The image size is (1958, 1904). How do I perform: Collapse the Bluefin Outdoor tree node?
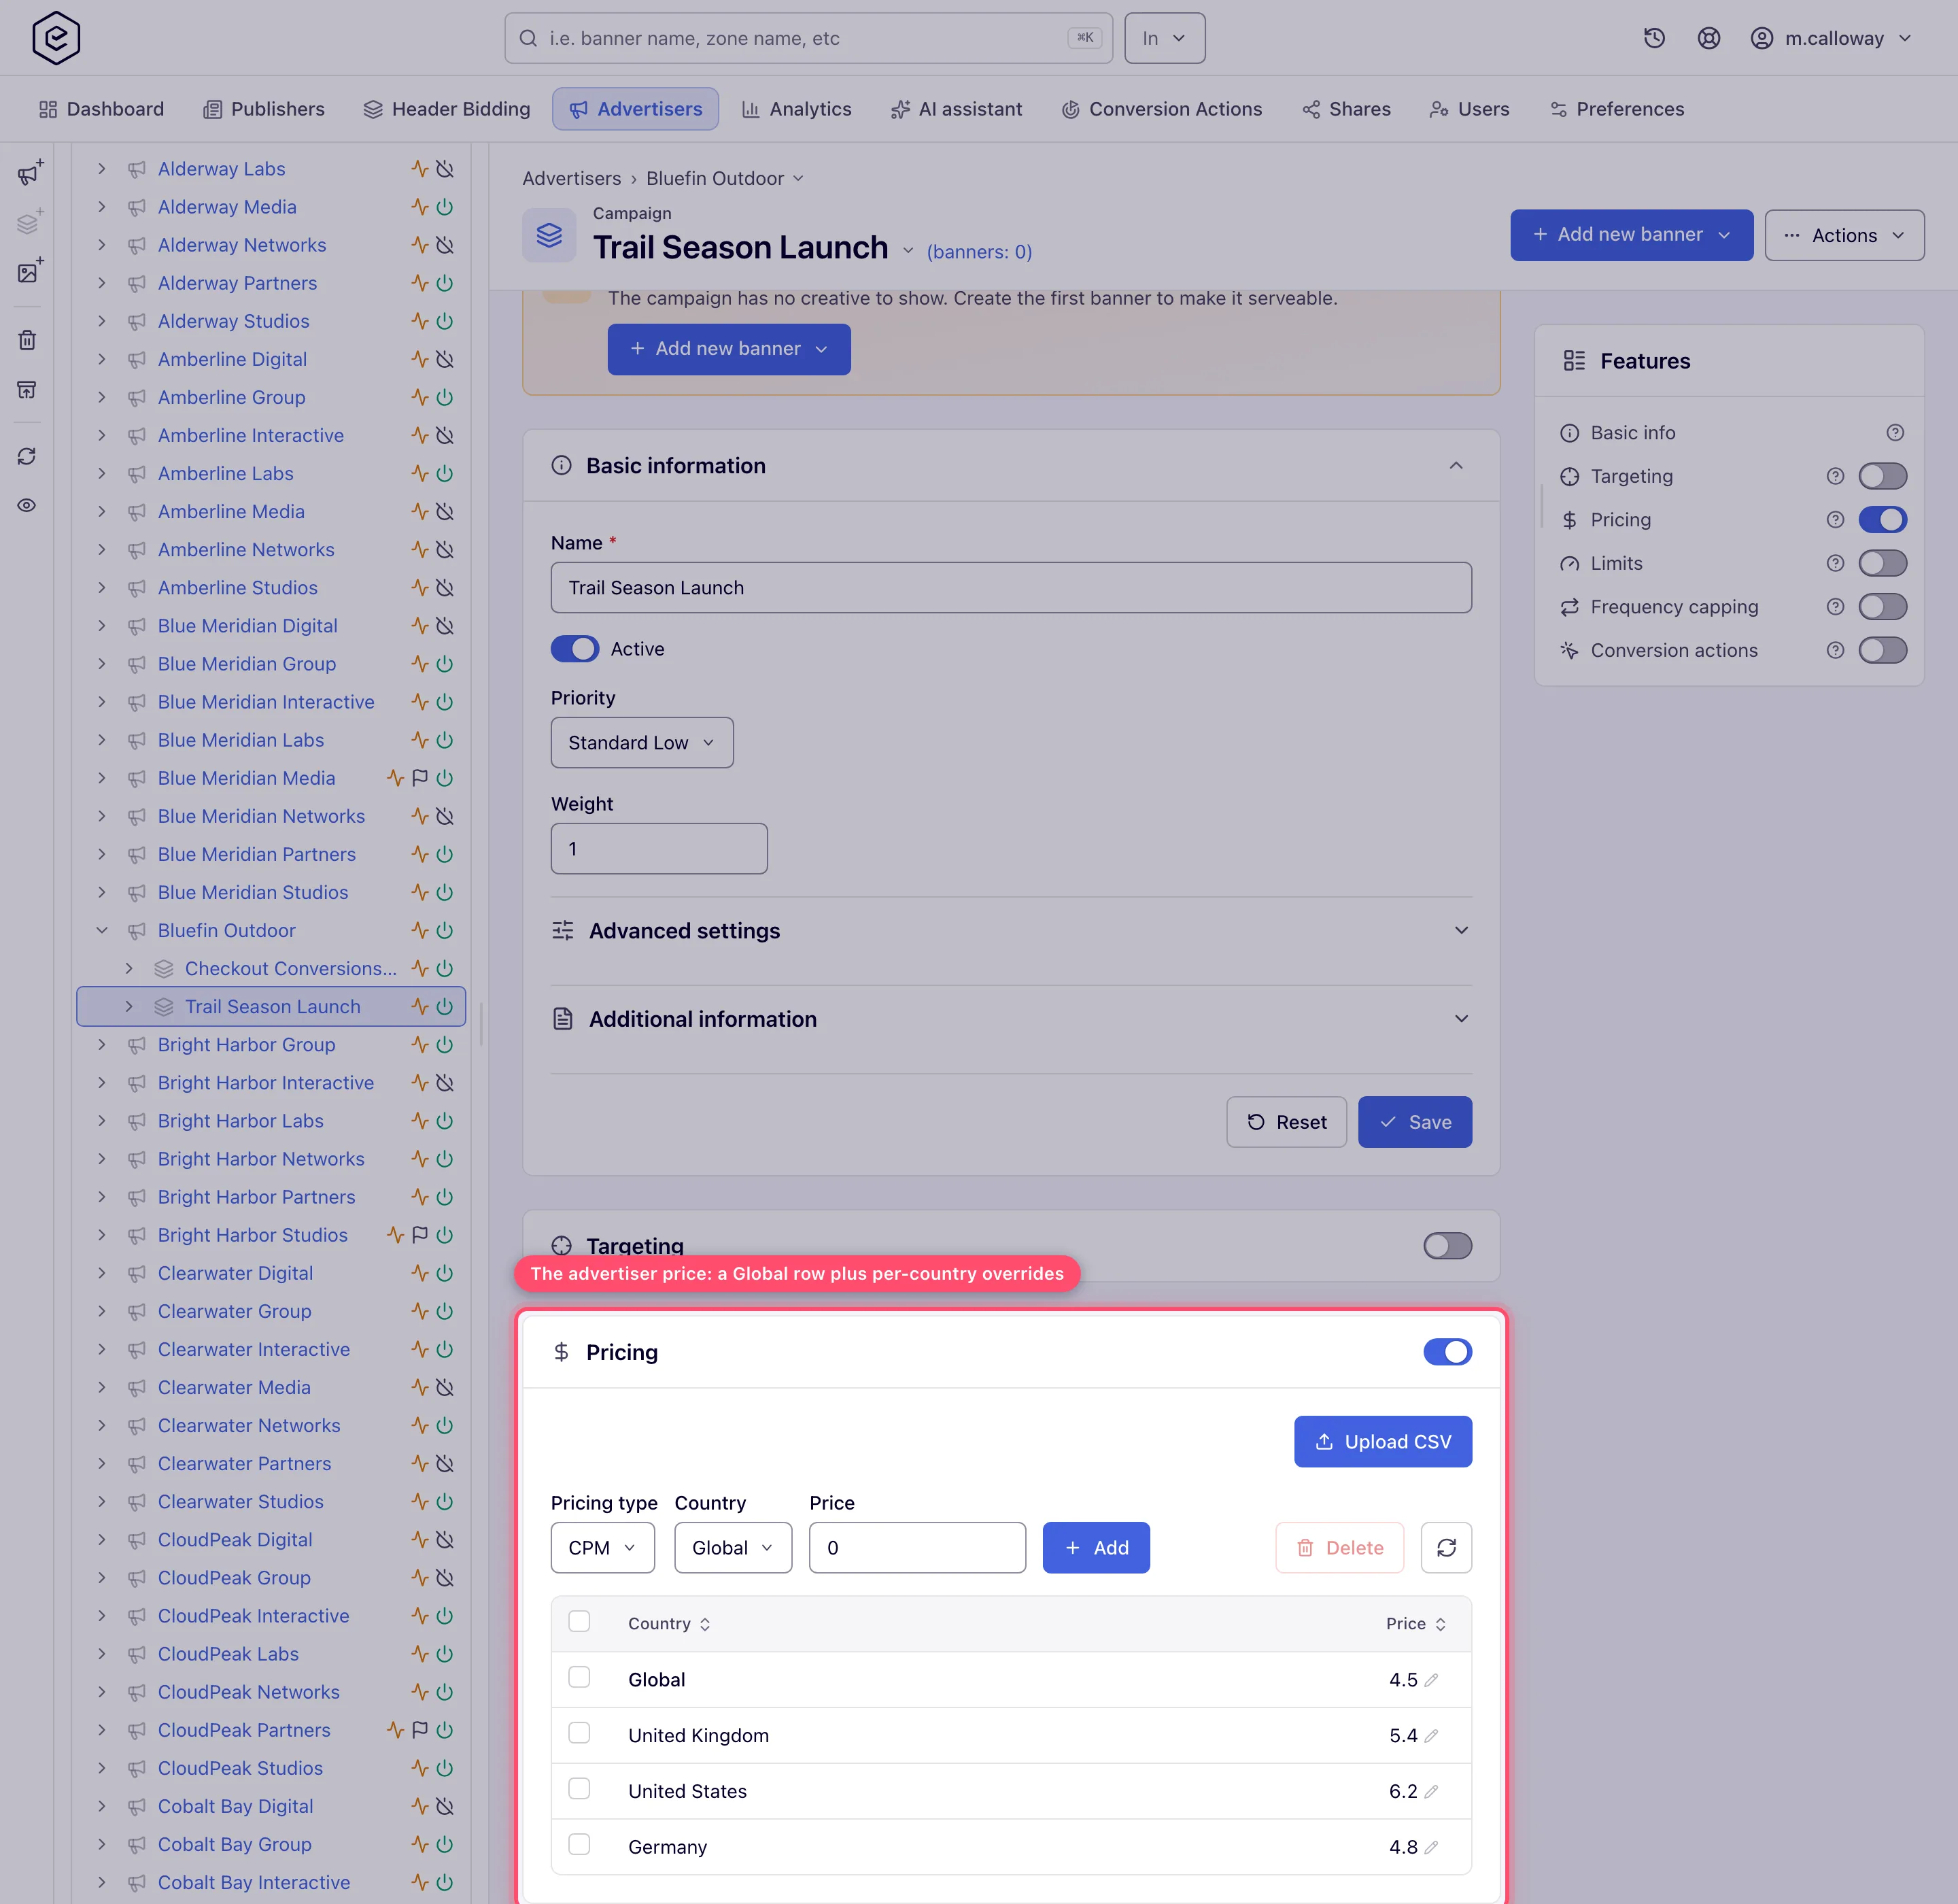101,931
